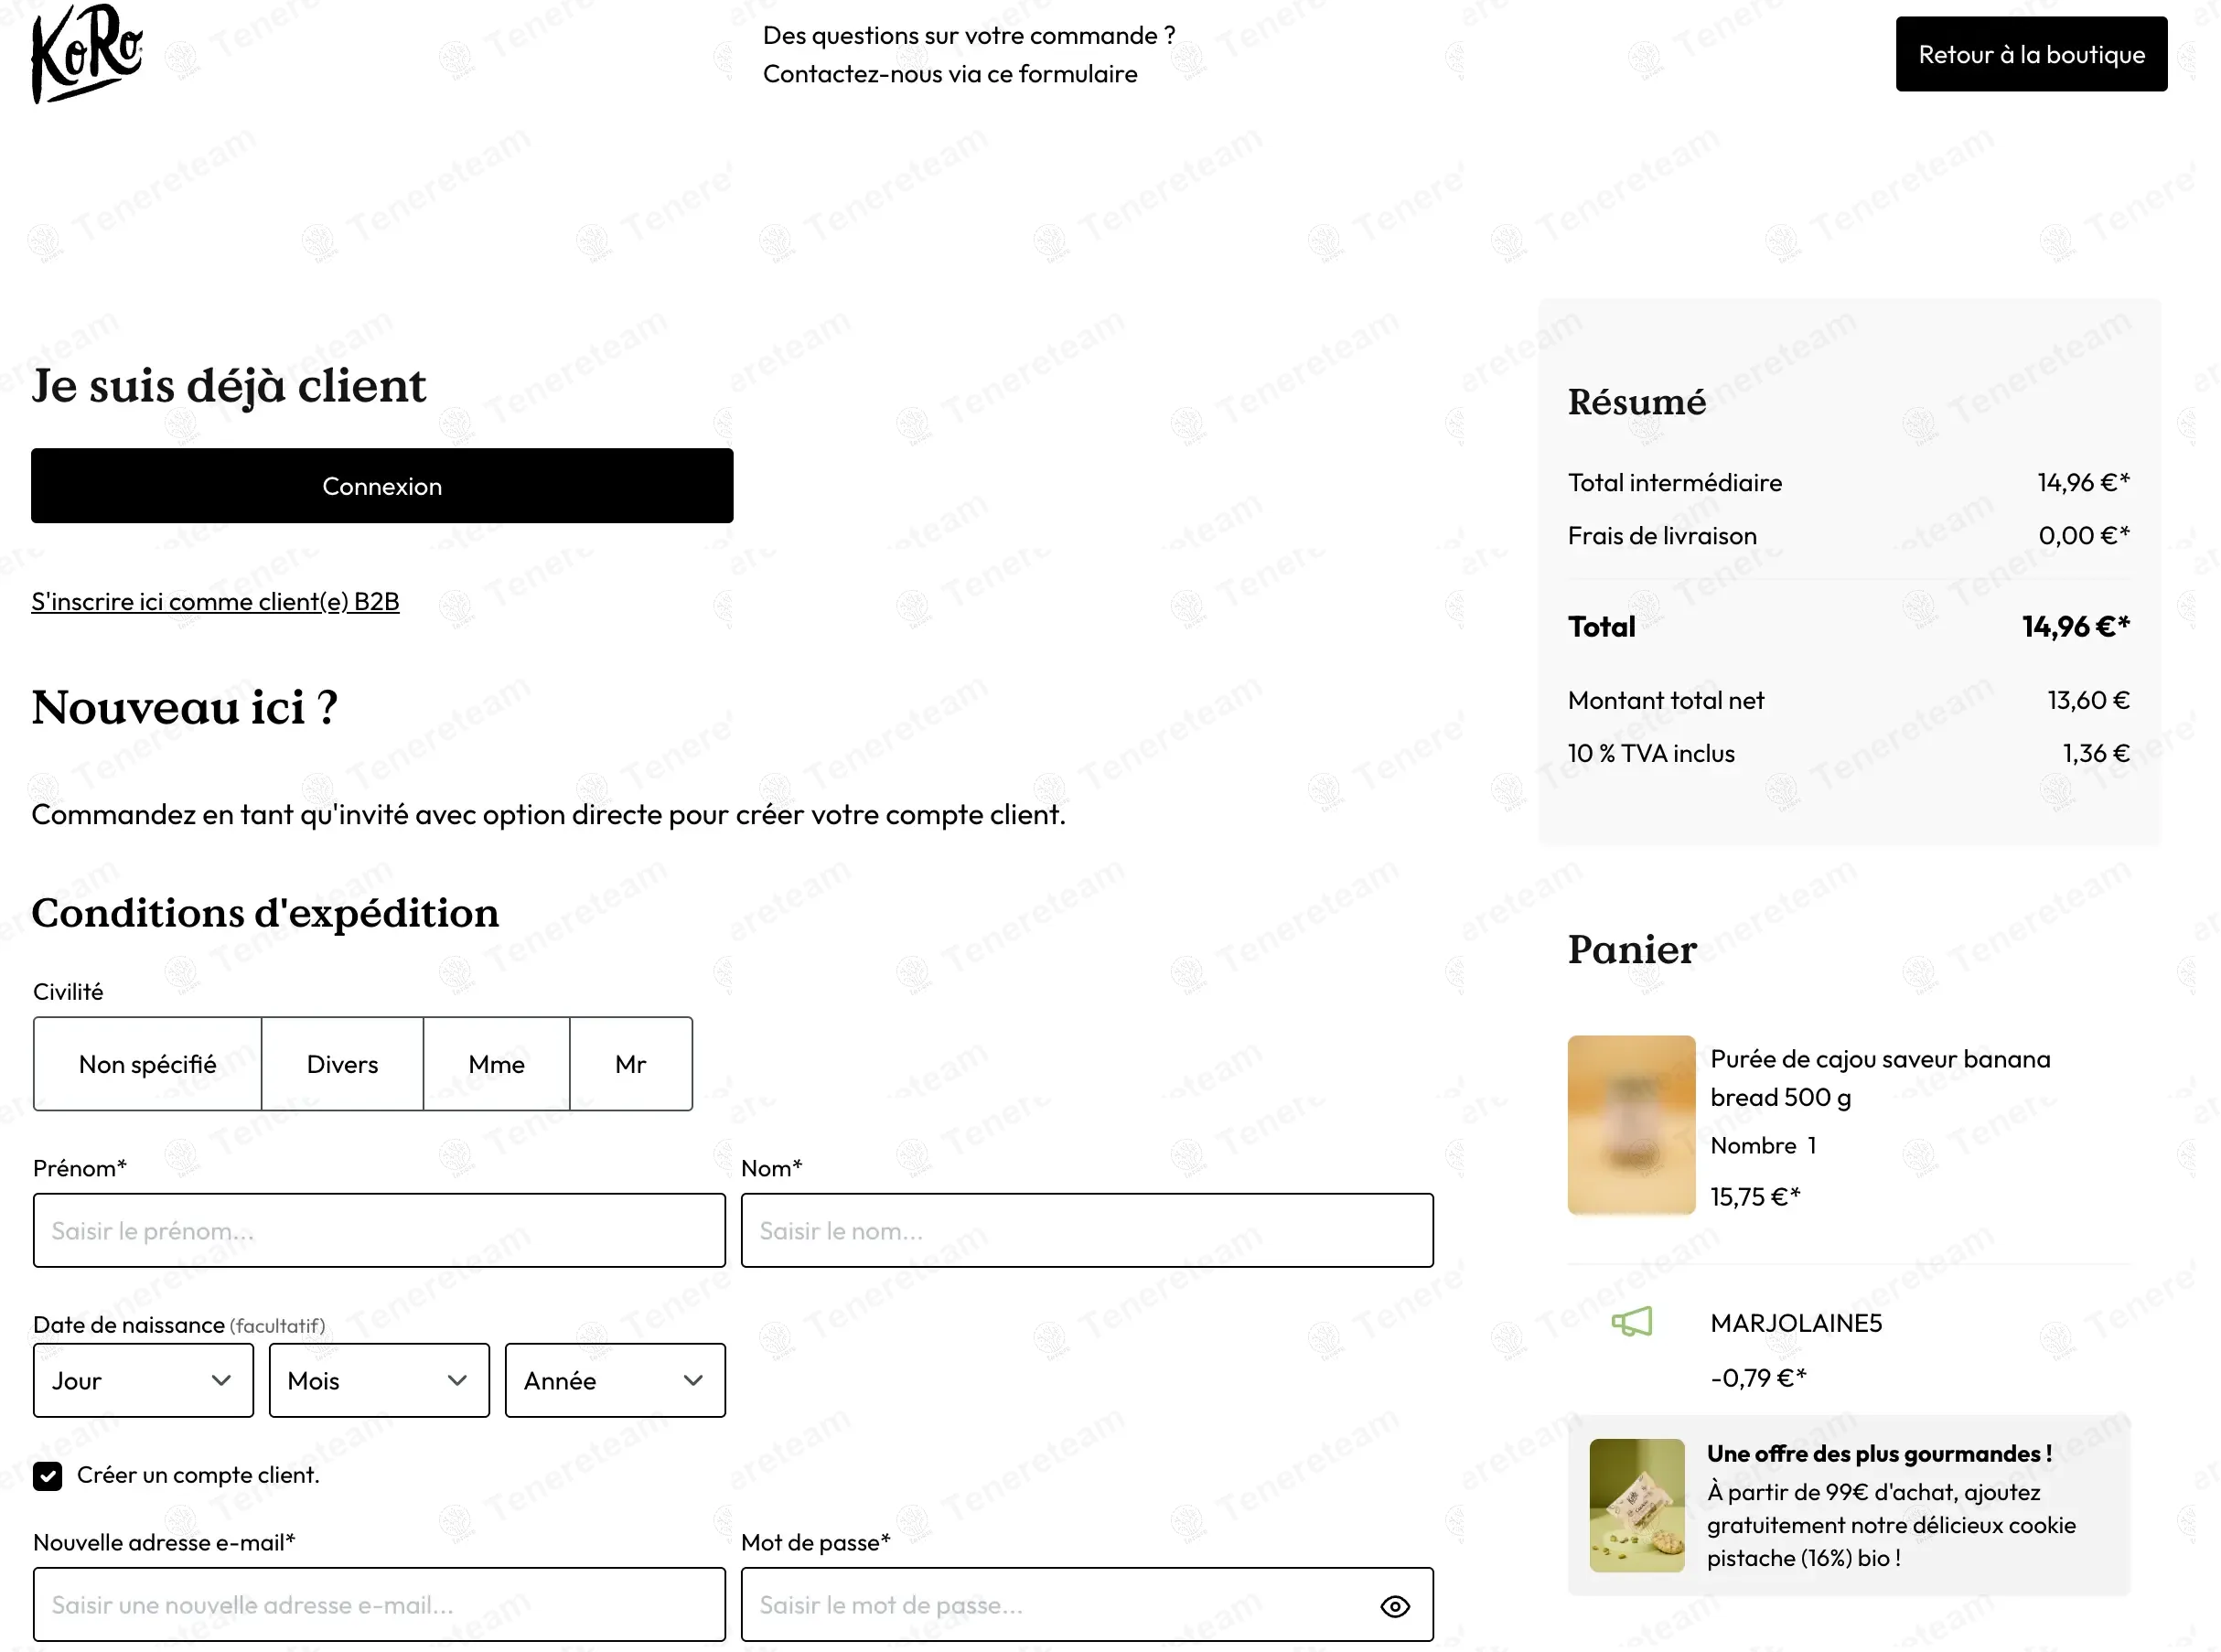The height and width of the screenshot is (1652, 2221).
Task: Open the KoRo logo home link
Action: pyautogui.click(x=87, y=54)
